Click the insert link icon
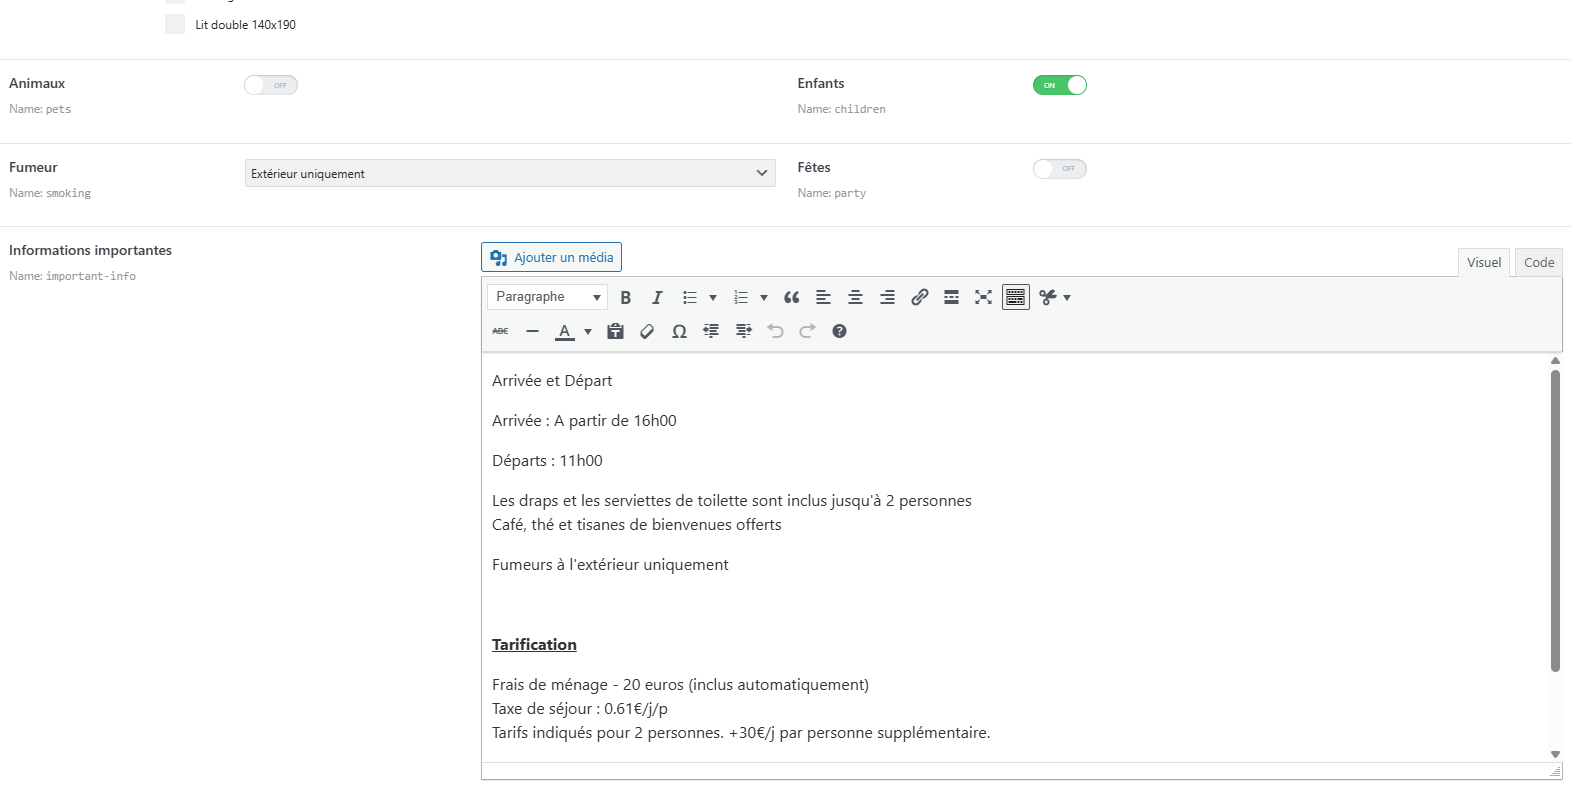The image size is (1589, 790). [919, 297]
